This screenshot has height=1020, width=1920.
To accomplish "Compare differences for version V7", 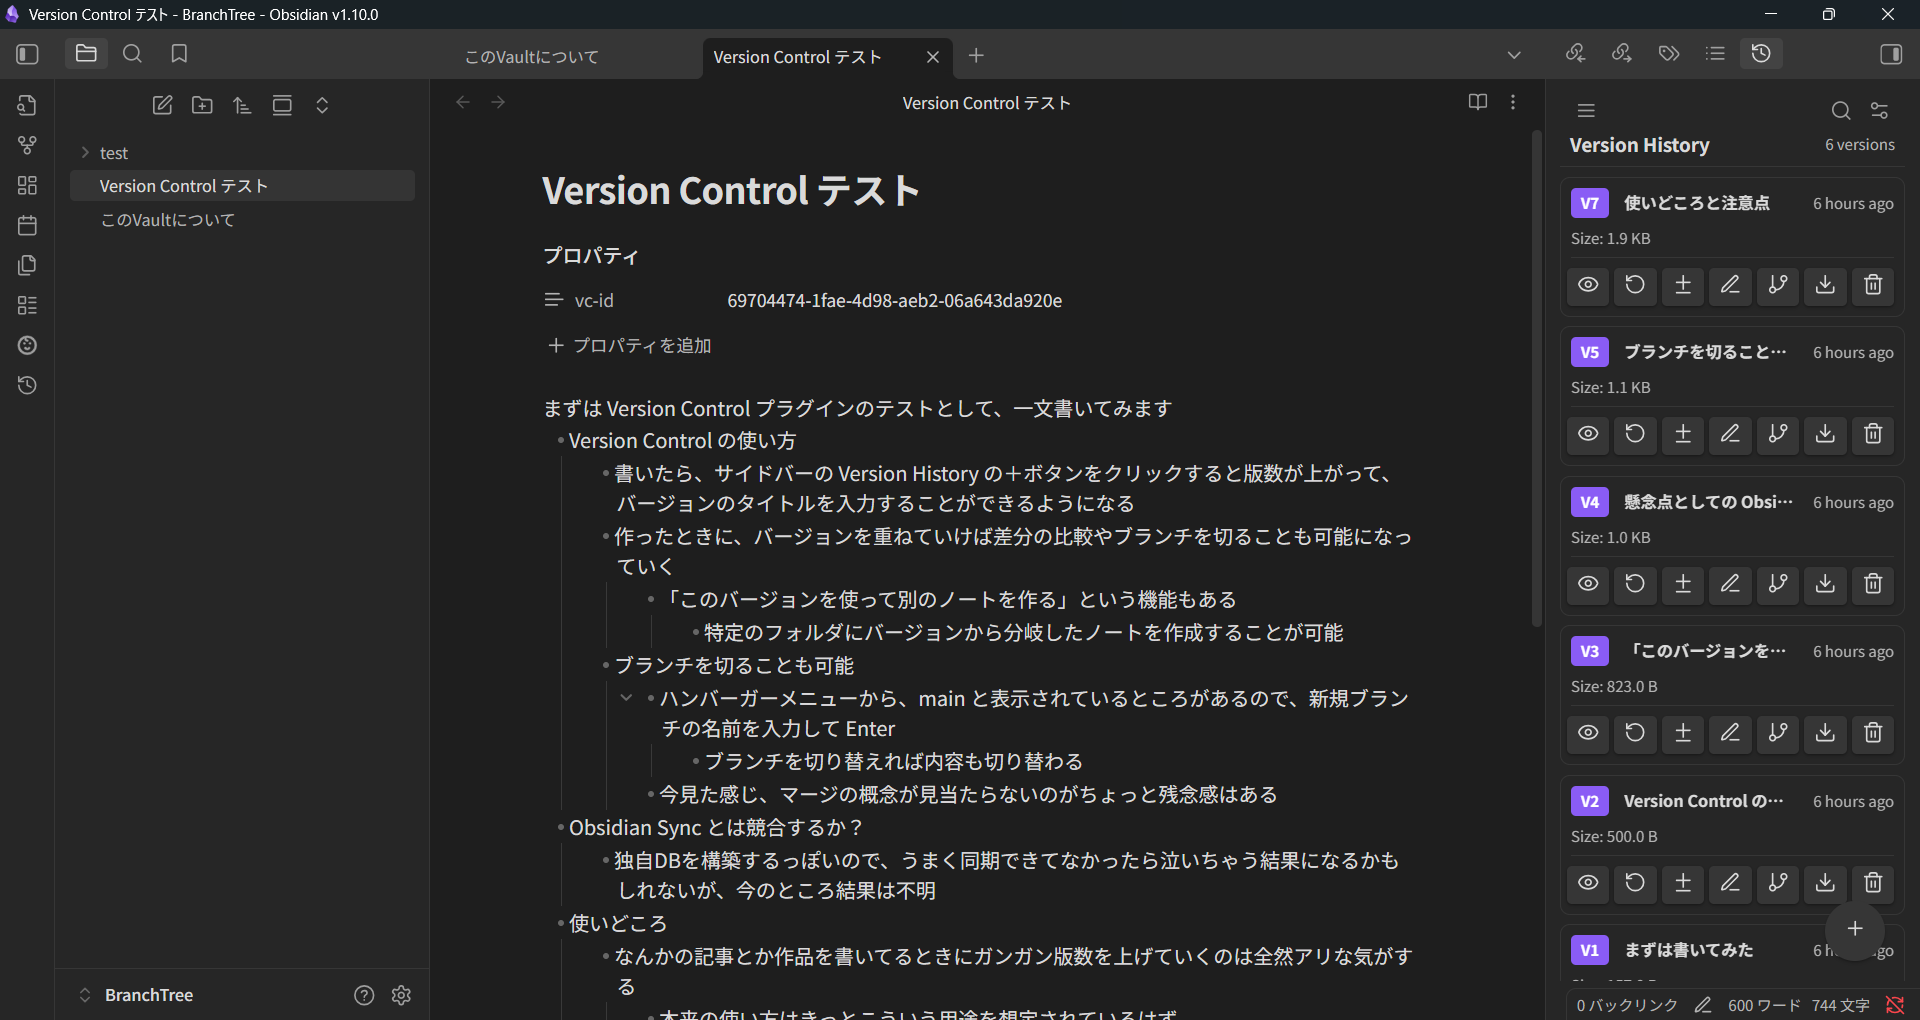I will click(x=1683, y=285).
